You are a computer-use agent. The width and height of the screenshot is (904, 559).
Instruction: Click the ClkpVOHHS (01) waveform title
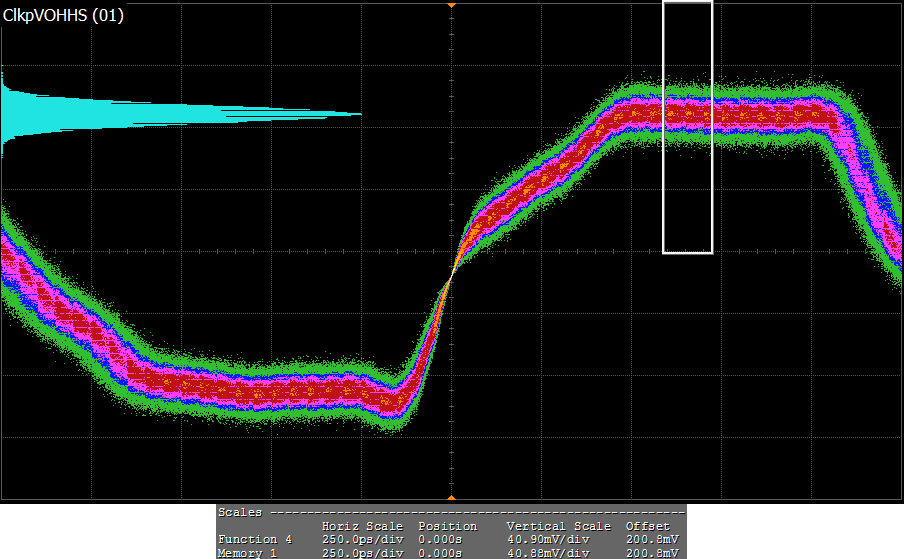63,15
